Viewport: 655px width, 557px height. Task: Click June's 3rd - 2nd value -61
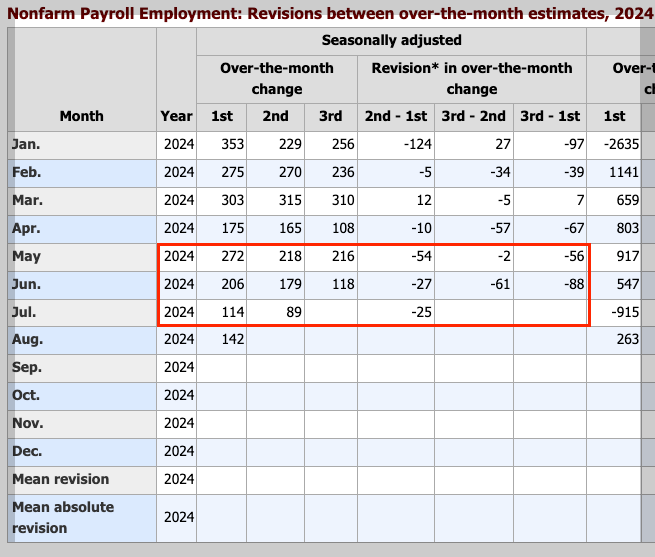pyautogui.click(x=500, y=284)
